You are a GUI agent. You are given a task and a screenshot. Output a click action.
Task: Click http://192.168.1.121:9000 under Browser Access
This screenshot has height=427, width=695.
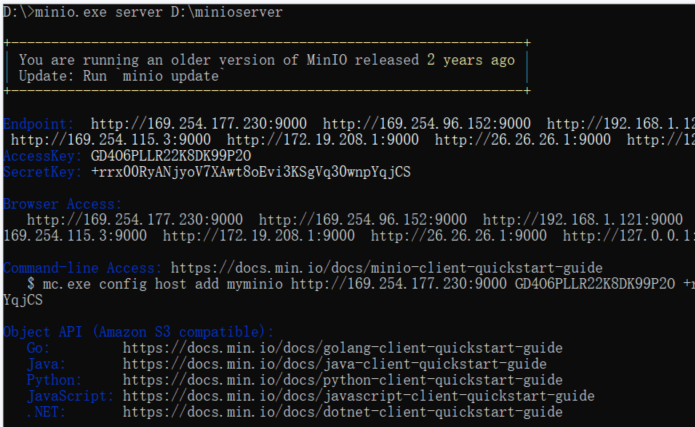(582, 219)
